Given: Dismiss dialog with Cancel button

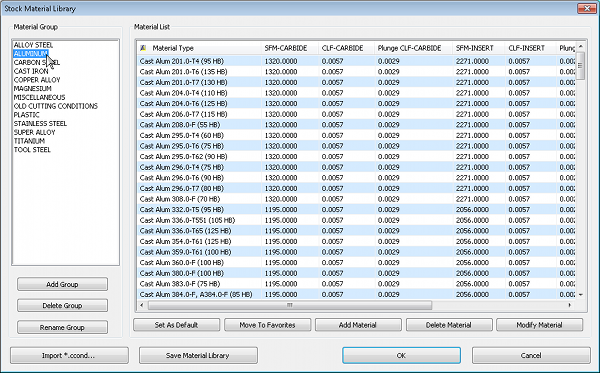Looking at the screenshot, I should coord(531,355).
